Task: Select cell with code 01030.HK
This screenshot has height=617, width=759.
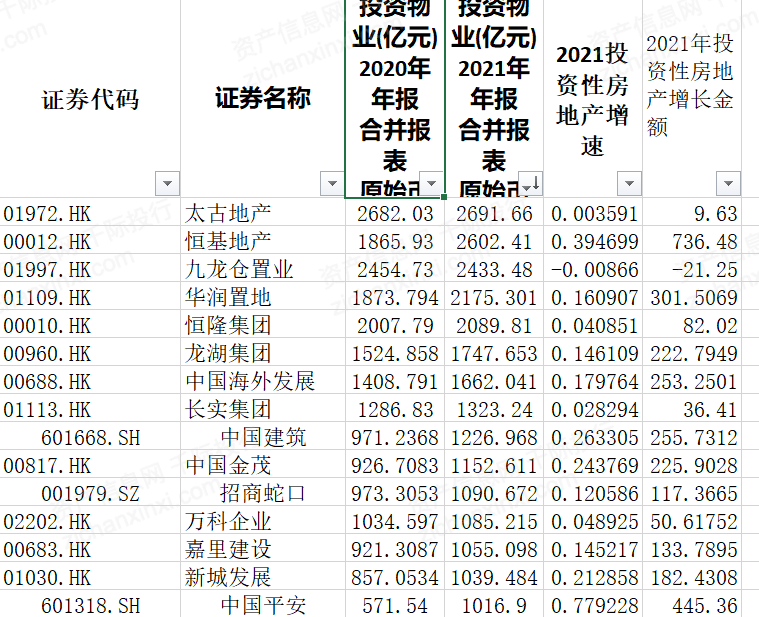Action: click(x=90, y=577)
